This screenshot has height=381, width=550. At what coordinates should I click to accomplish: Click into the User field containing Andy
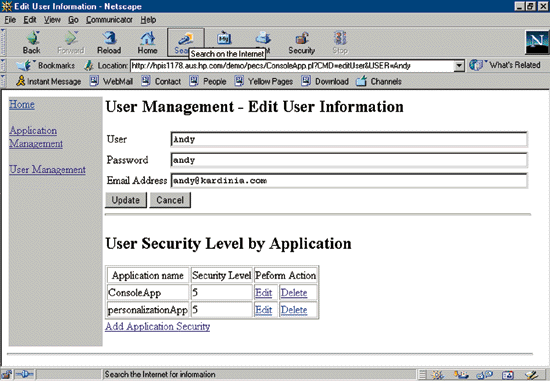pyautogui.click(x=349, y=139)
